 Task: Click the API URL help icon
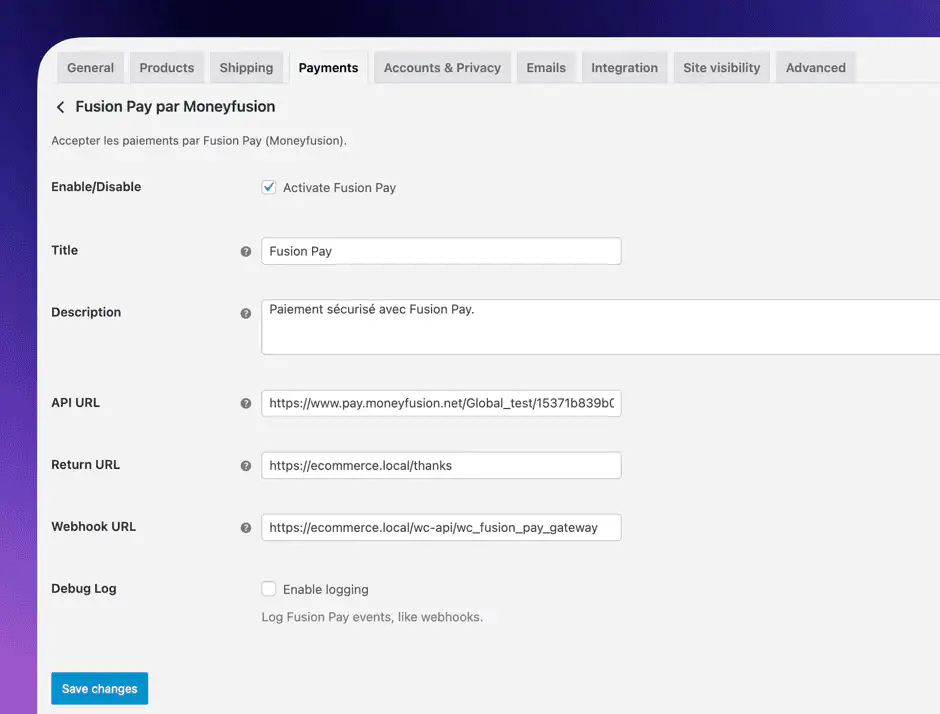(245, 403)
